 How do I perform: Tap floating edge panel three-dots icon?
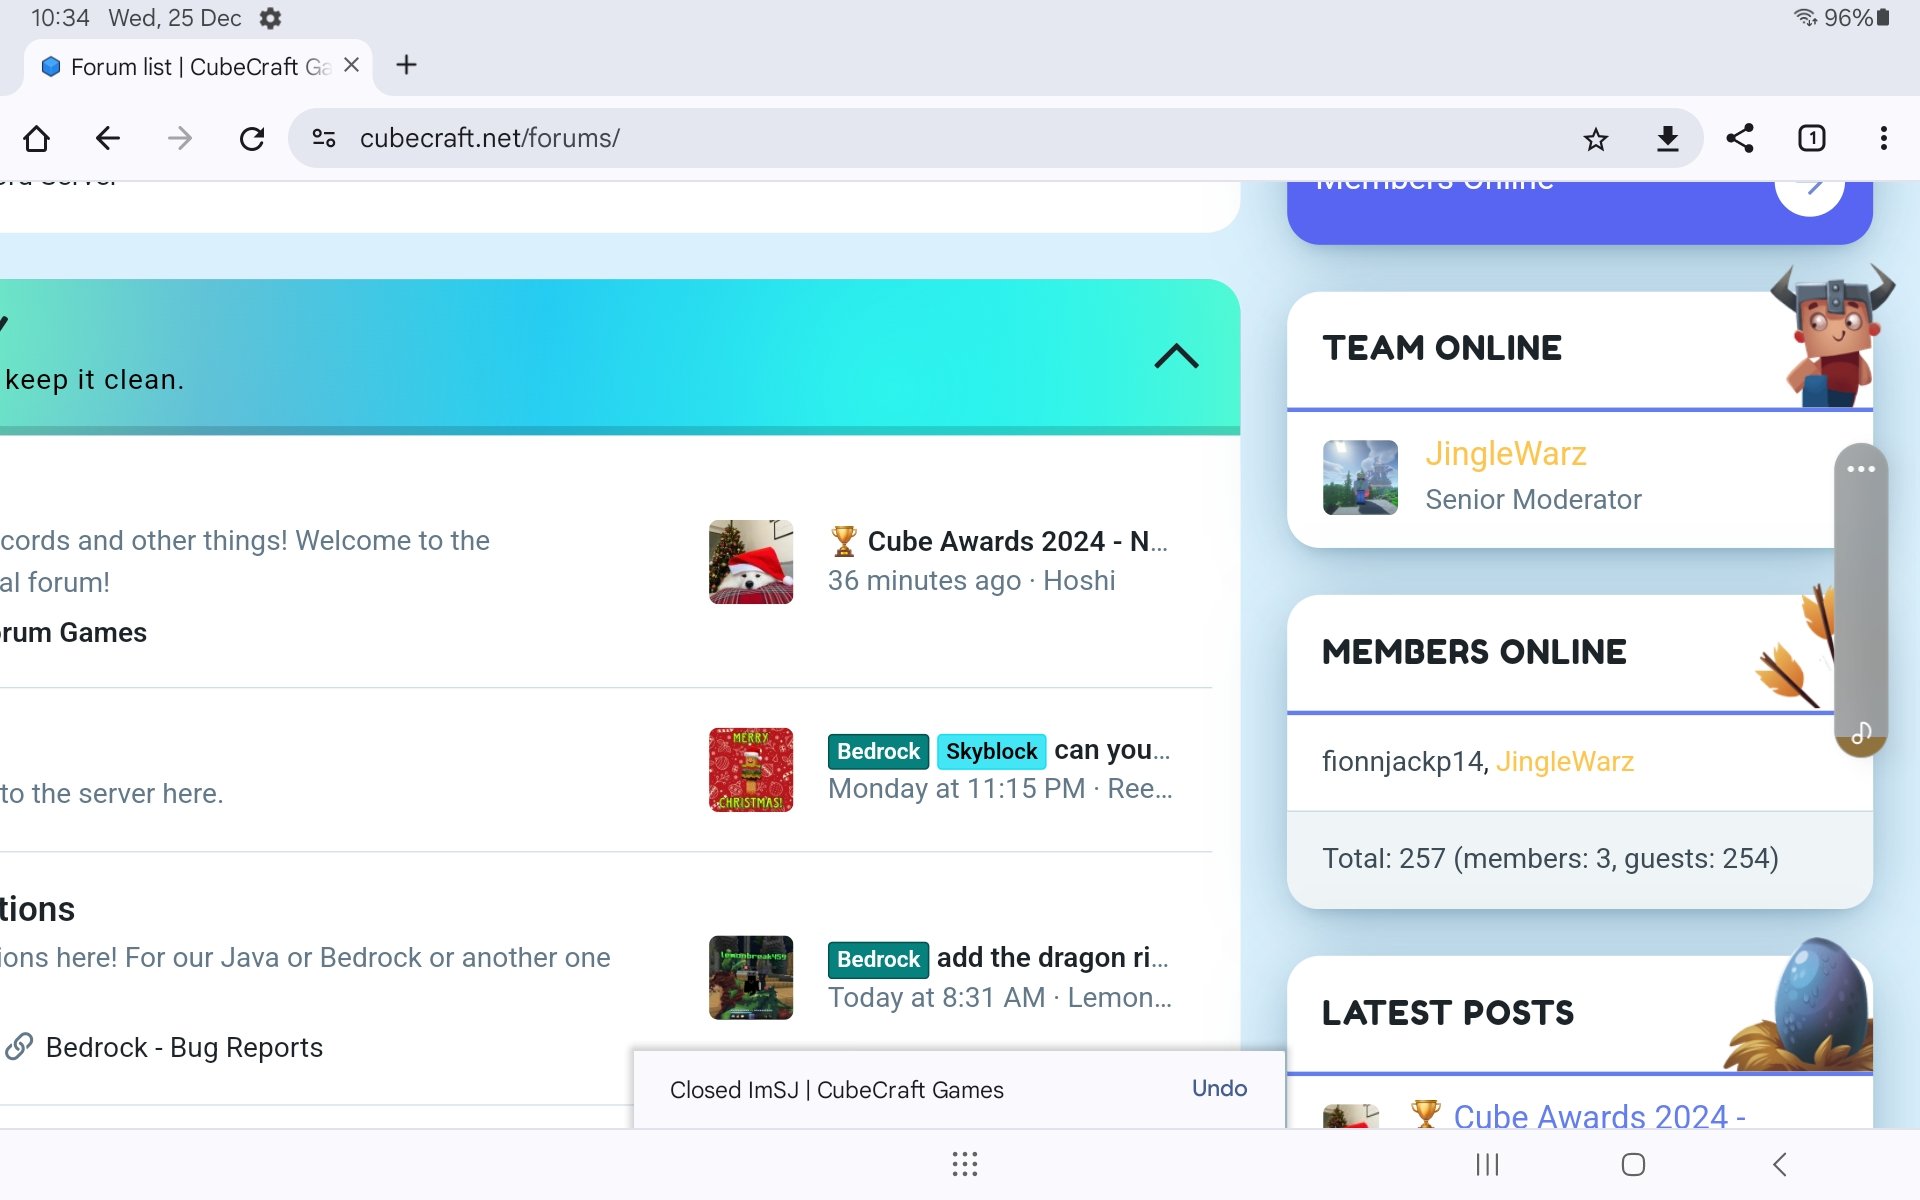(x=1861, y=469)
